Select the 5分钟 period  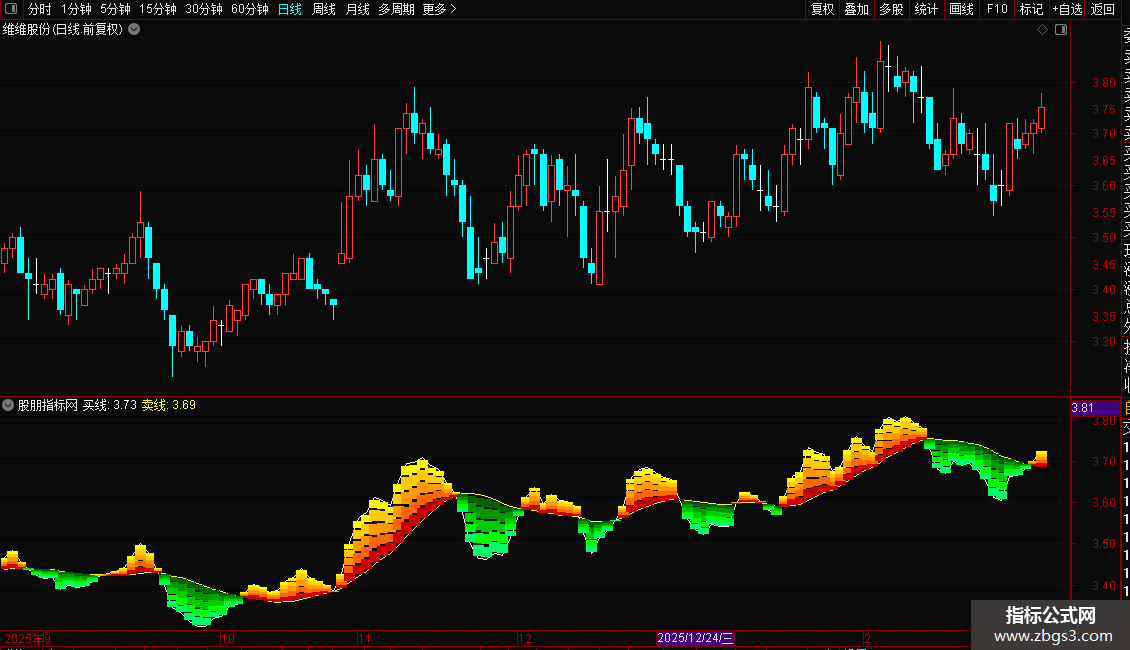(115, 9)
